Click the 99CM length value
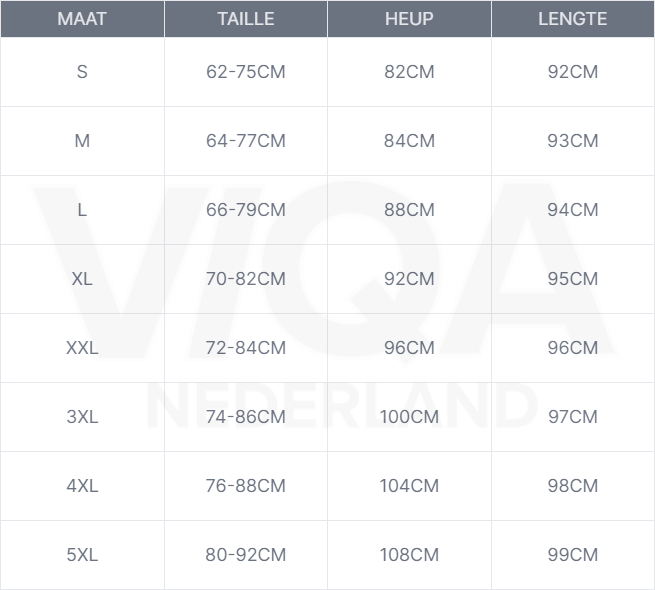 pos(572,555)
